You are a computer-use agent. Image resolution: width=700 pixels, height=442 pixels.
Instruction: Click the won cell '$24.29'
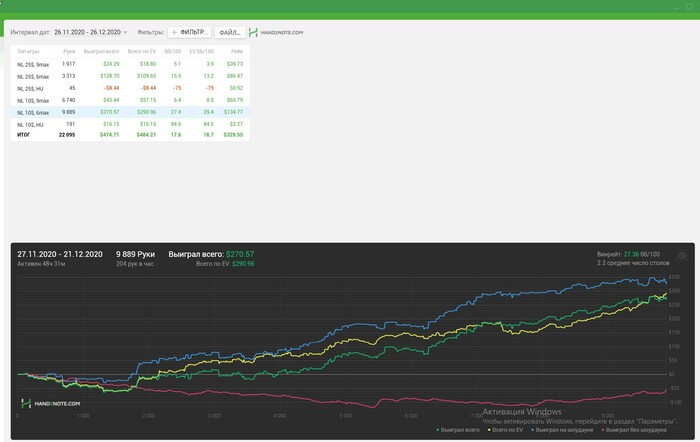pos(111,64)
